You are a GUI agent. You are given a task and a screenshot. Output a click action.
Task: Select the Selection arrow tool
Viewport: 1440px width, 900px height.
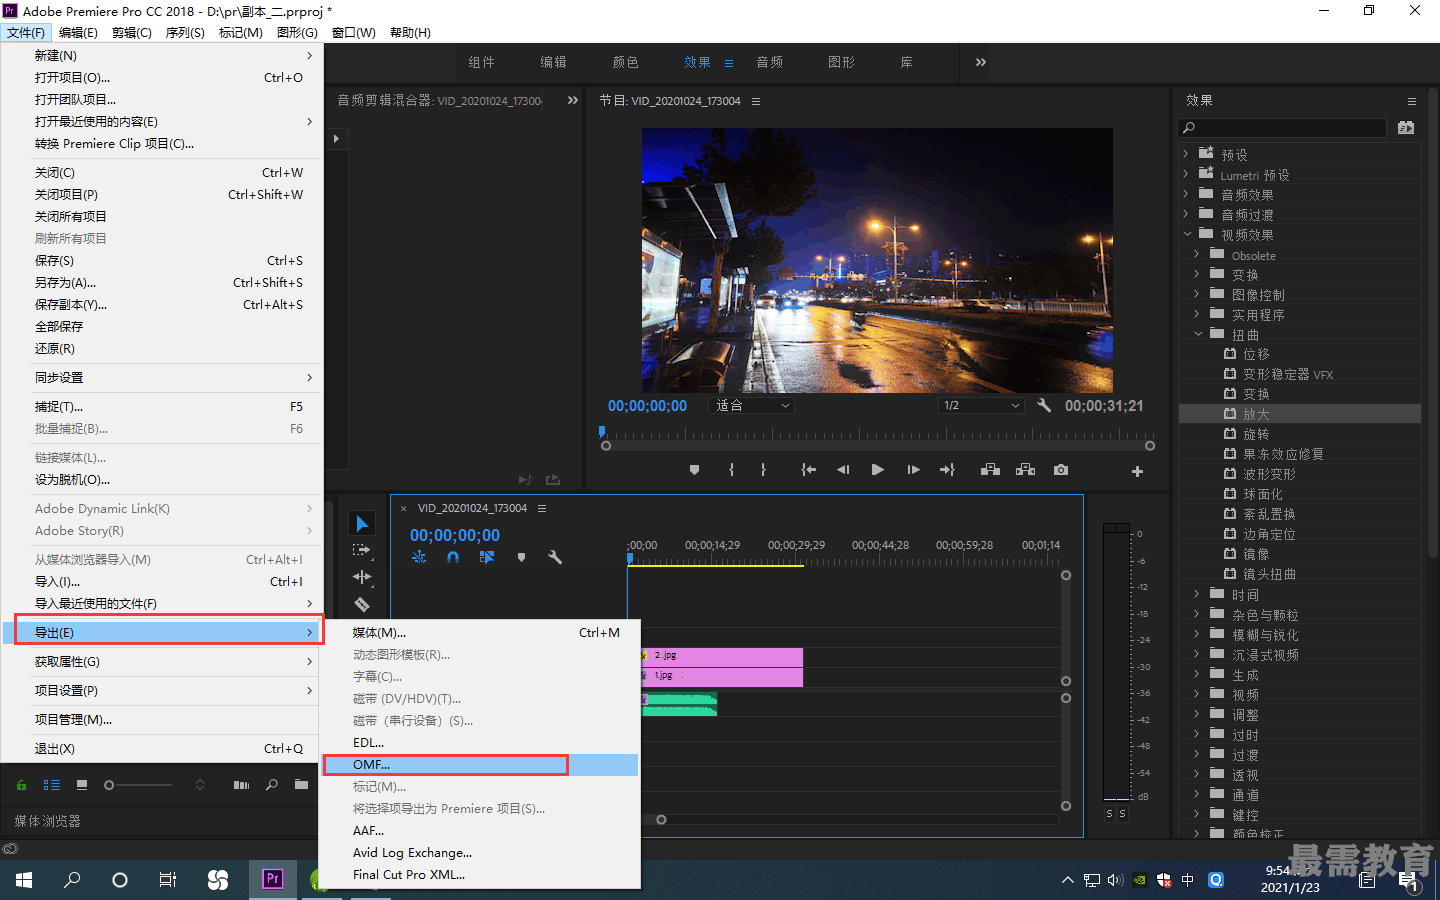(x=362, y=523)
